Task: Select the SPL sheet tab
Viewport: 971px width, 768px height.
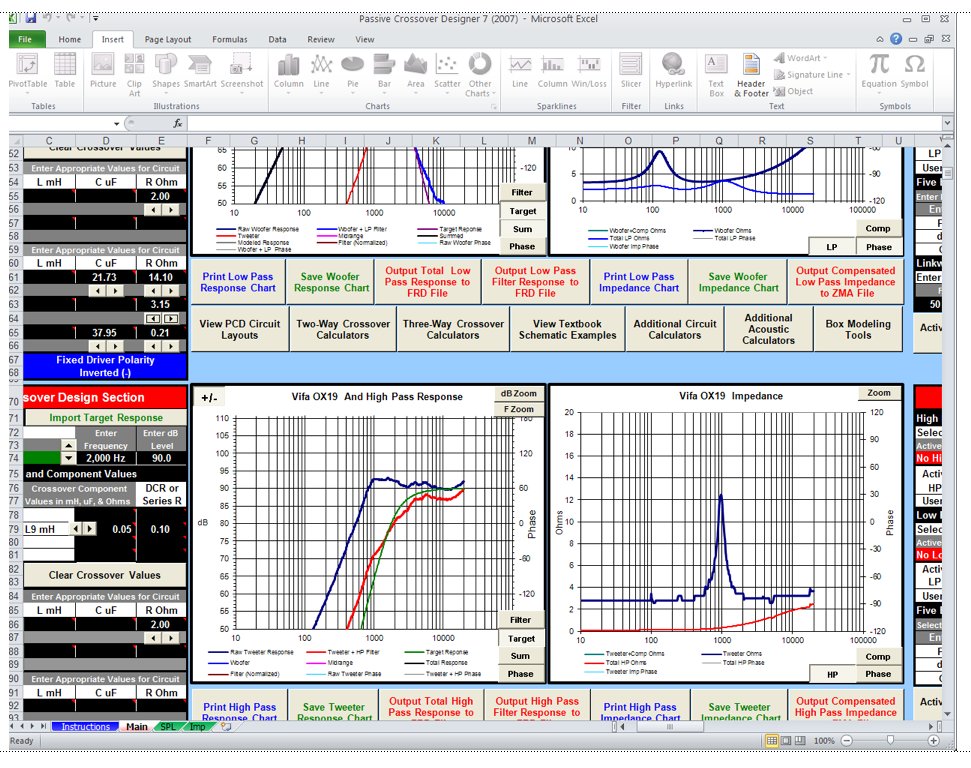Action: click(168, 727)
